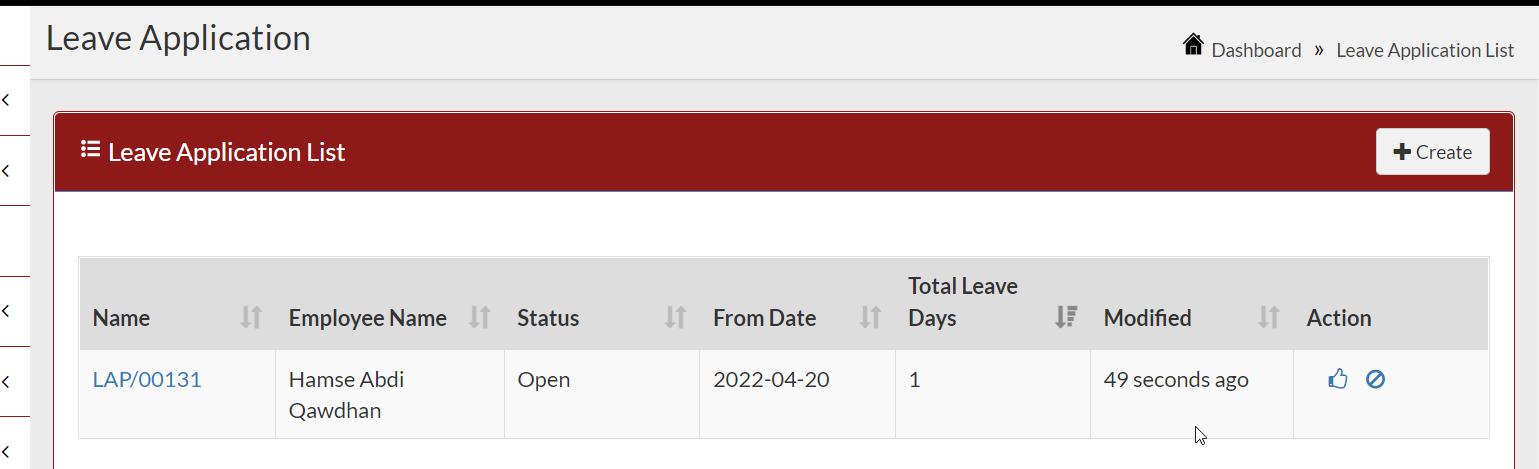Click the sort arrows beside the Status column

pos(676,318)
